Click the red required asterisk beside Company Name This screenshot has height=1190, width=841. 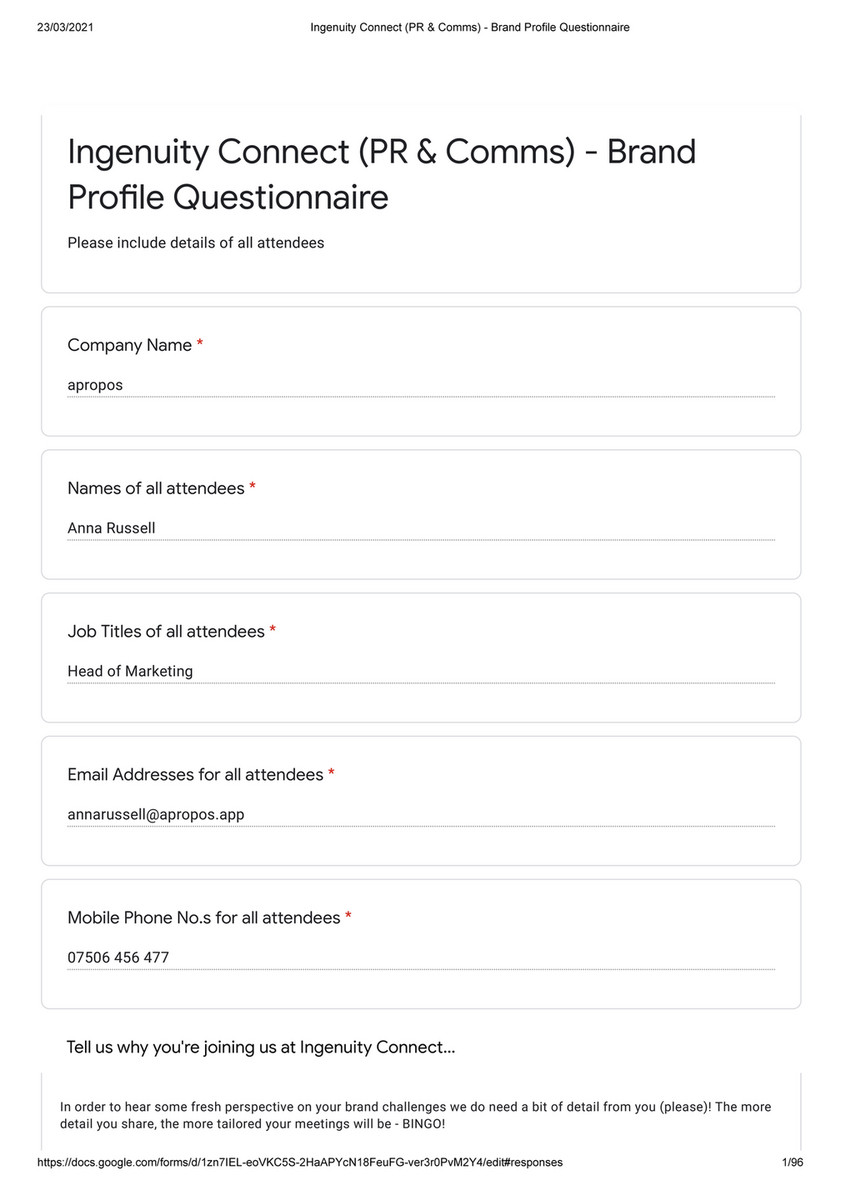point(200,345)
